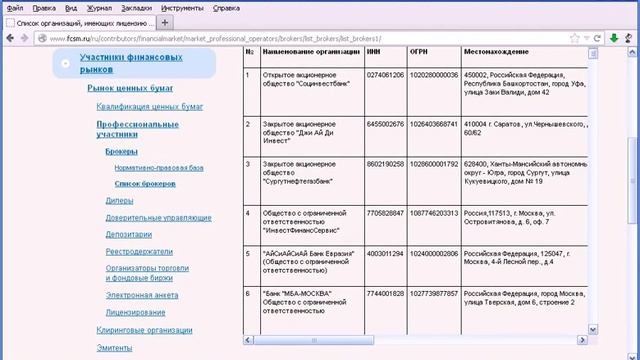
Task: Open the Справка menu
Action: [x=226, y=8]
